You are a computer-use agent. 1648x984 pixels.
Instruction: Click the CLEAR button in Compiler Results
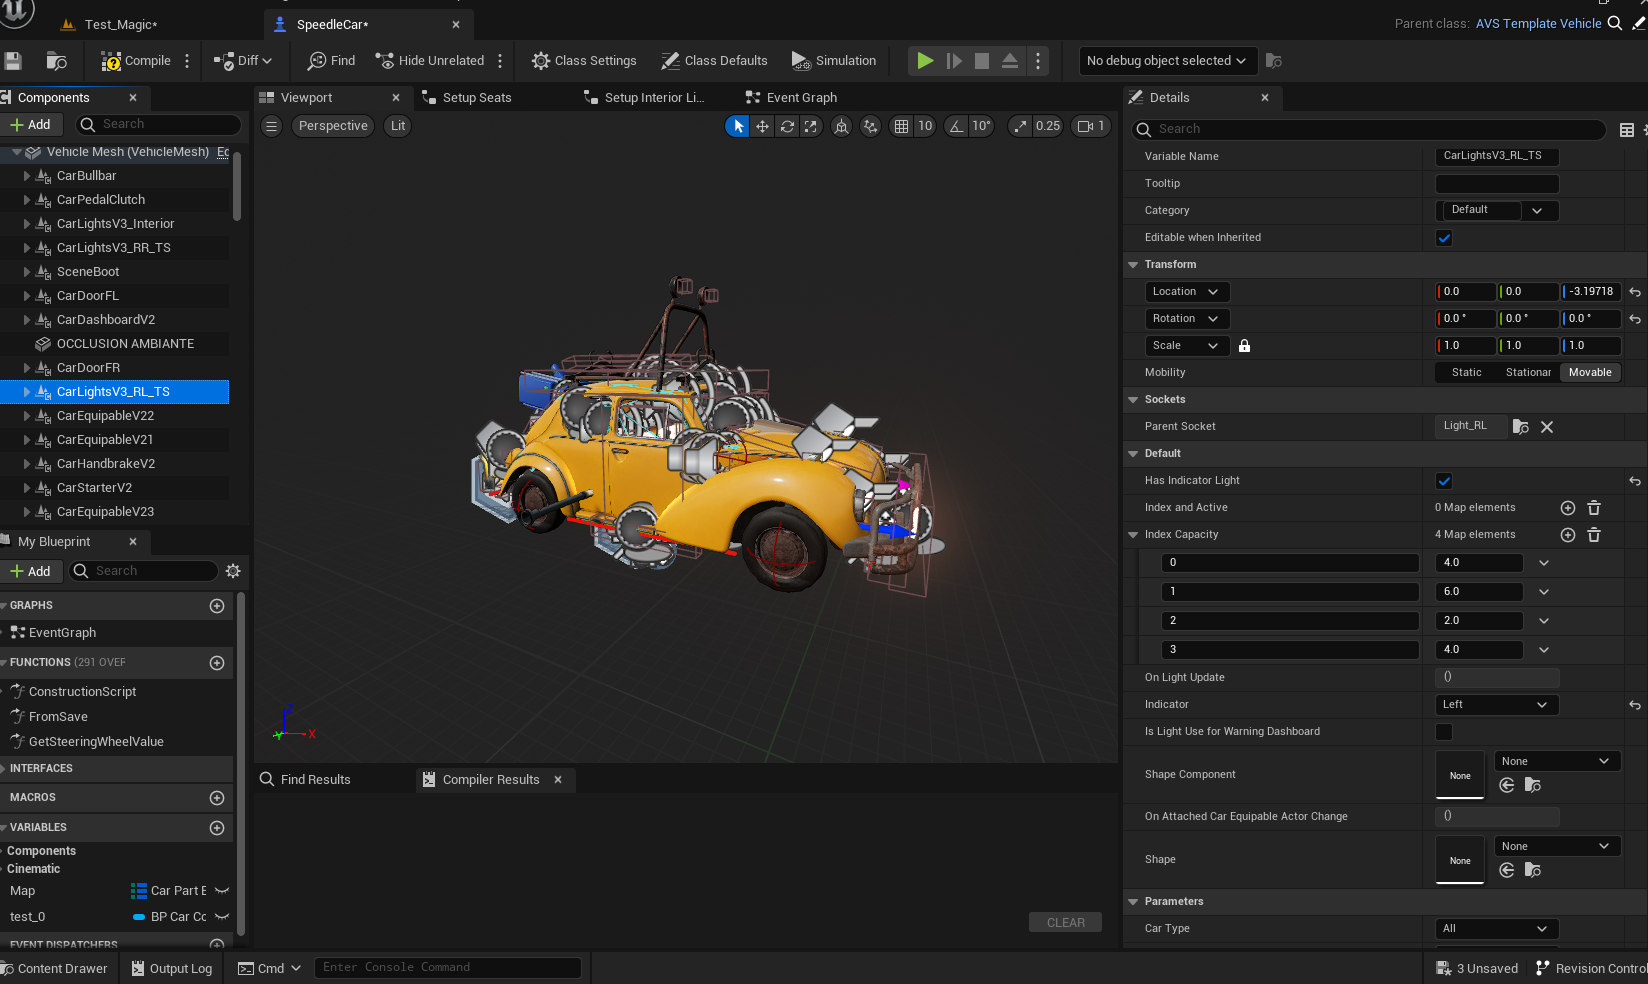point(1065,923)
